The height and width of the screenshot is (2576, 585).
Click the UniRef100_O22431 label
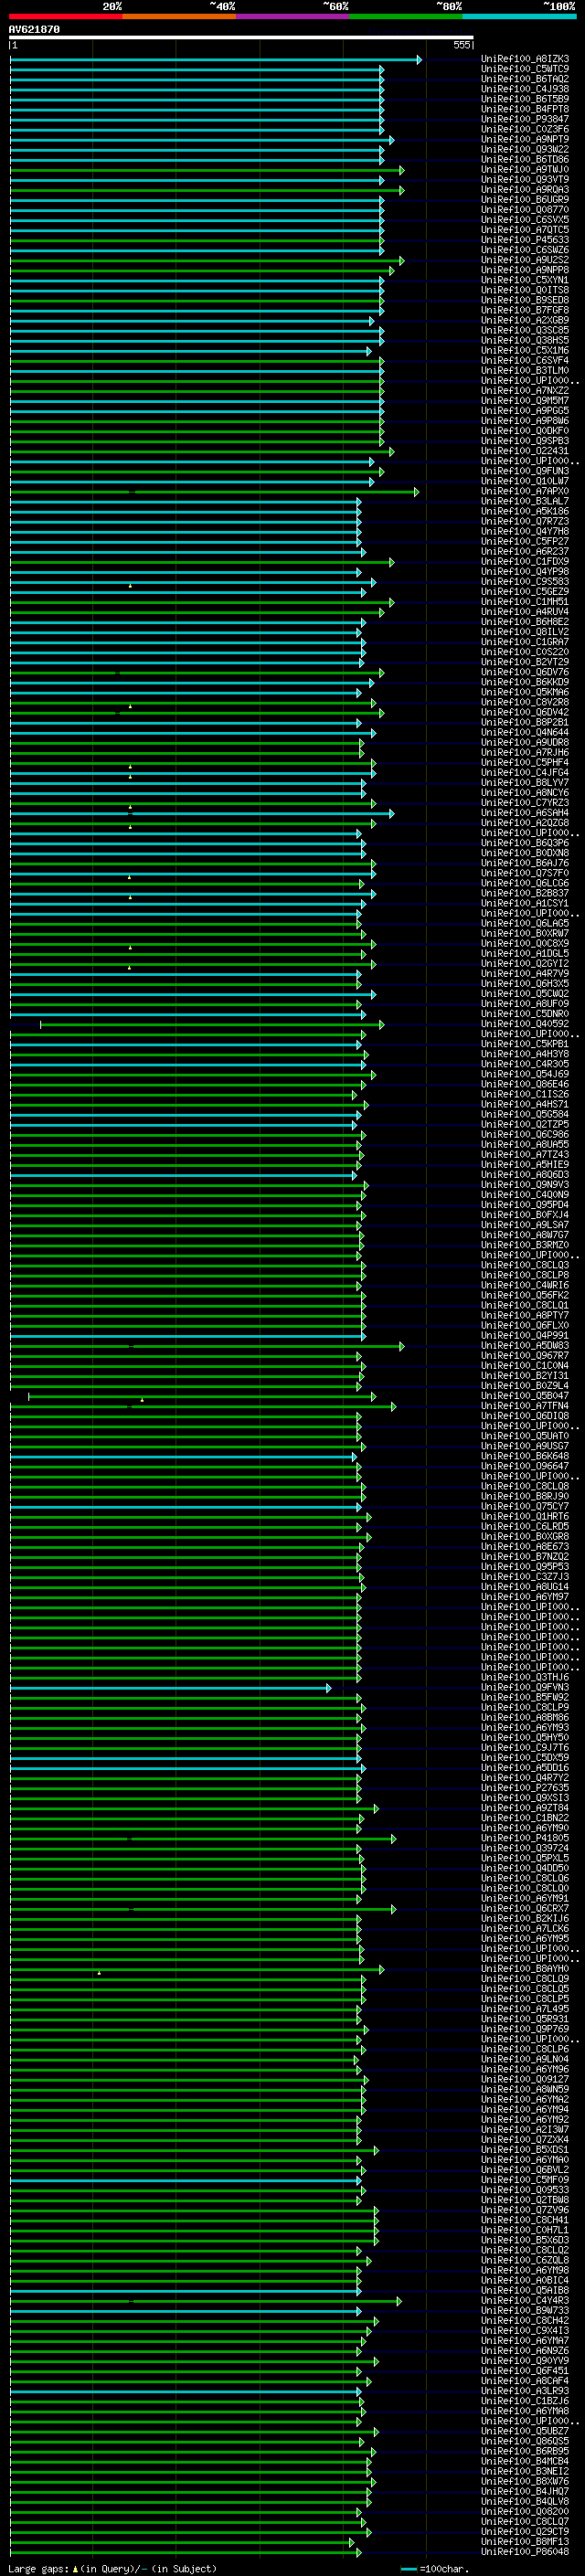coord(525,451)
